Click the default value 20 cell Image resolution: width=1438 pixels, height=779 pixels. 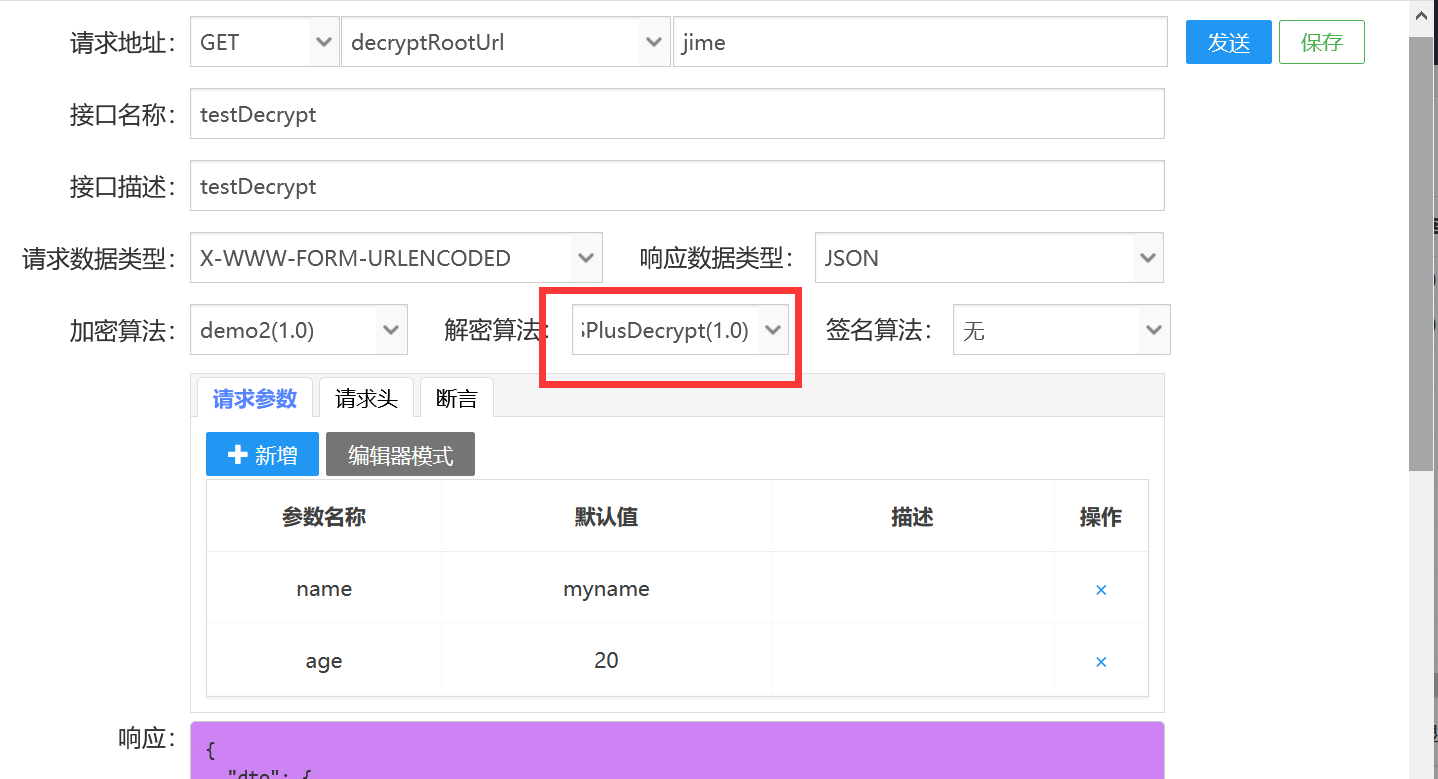tap(606, 660)
